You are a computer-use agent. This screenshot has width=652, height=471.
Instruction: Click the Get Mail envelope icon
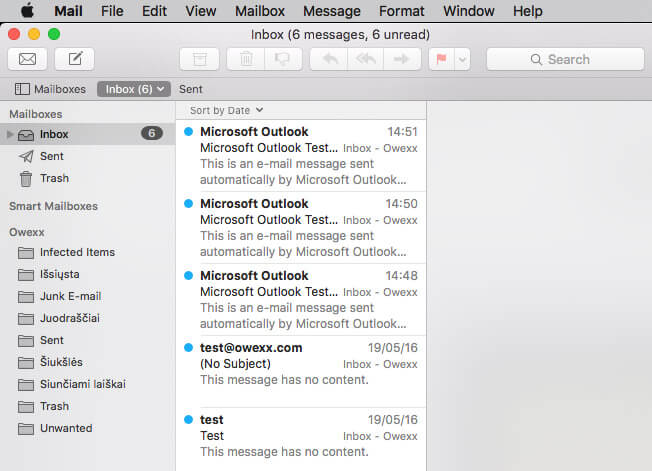coord(27,59)
